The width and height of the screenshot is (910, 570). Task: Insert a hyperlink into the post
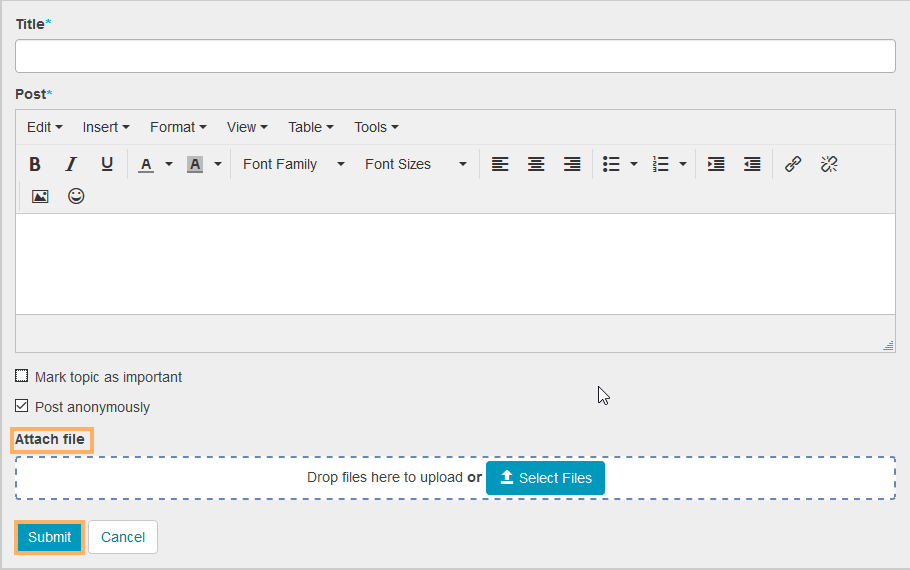(793, 164)
